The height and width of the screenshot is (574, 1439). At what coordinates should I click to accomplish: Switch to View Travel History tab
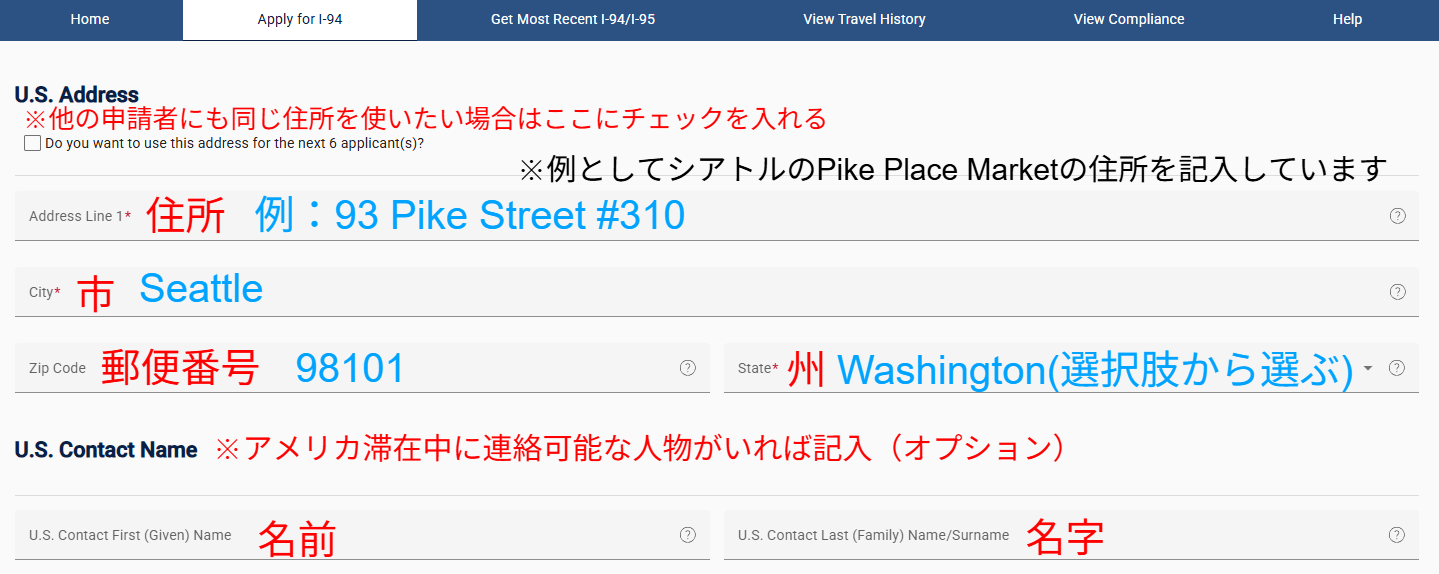coord(864,20)
